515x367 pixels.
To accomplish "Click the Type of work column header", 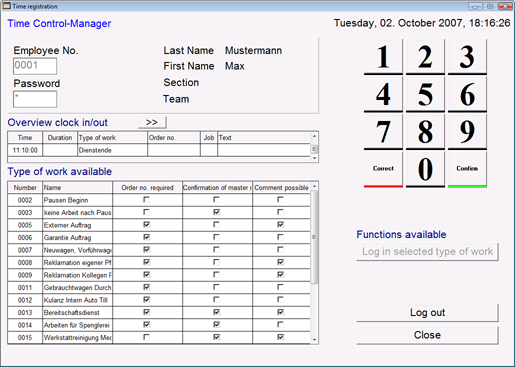I will click(112, 138).
